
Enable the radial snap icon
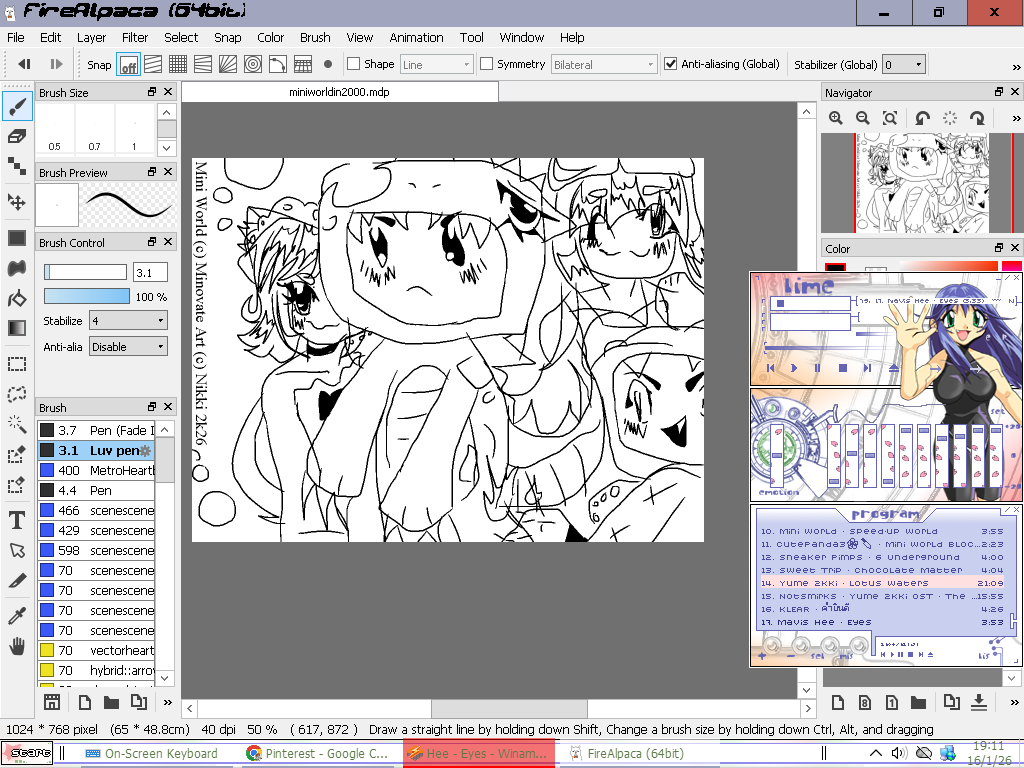click(x=228, y=65)
